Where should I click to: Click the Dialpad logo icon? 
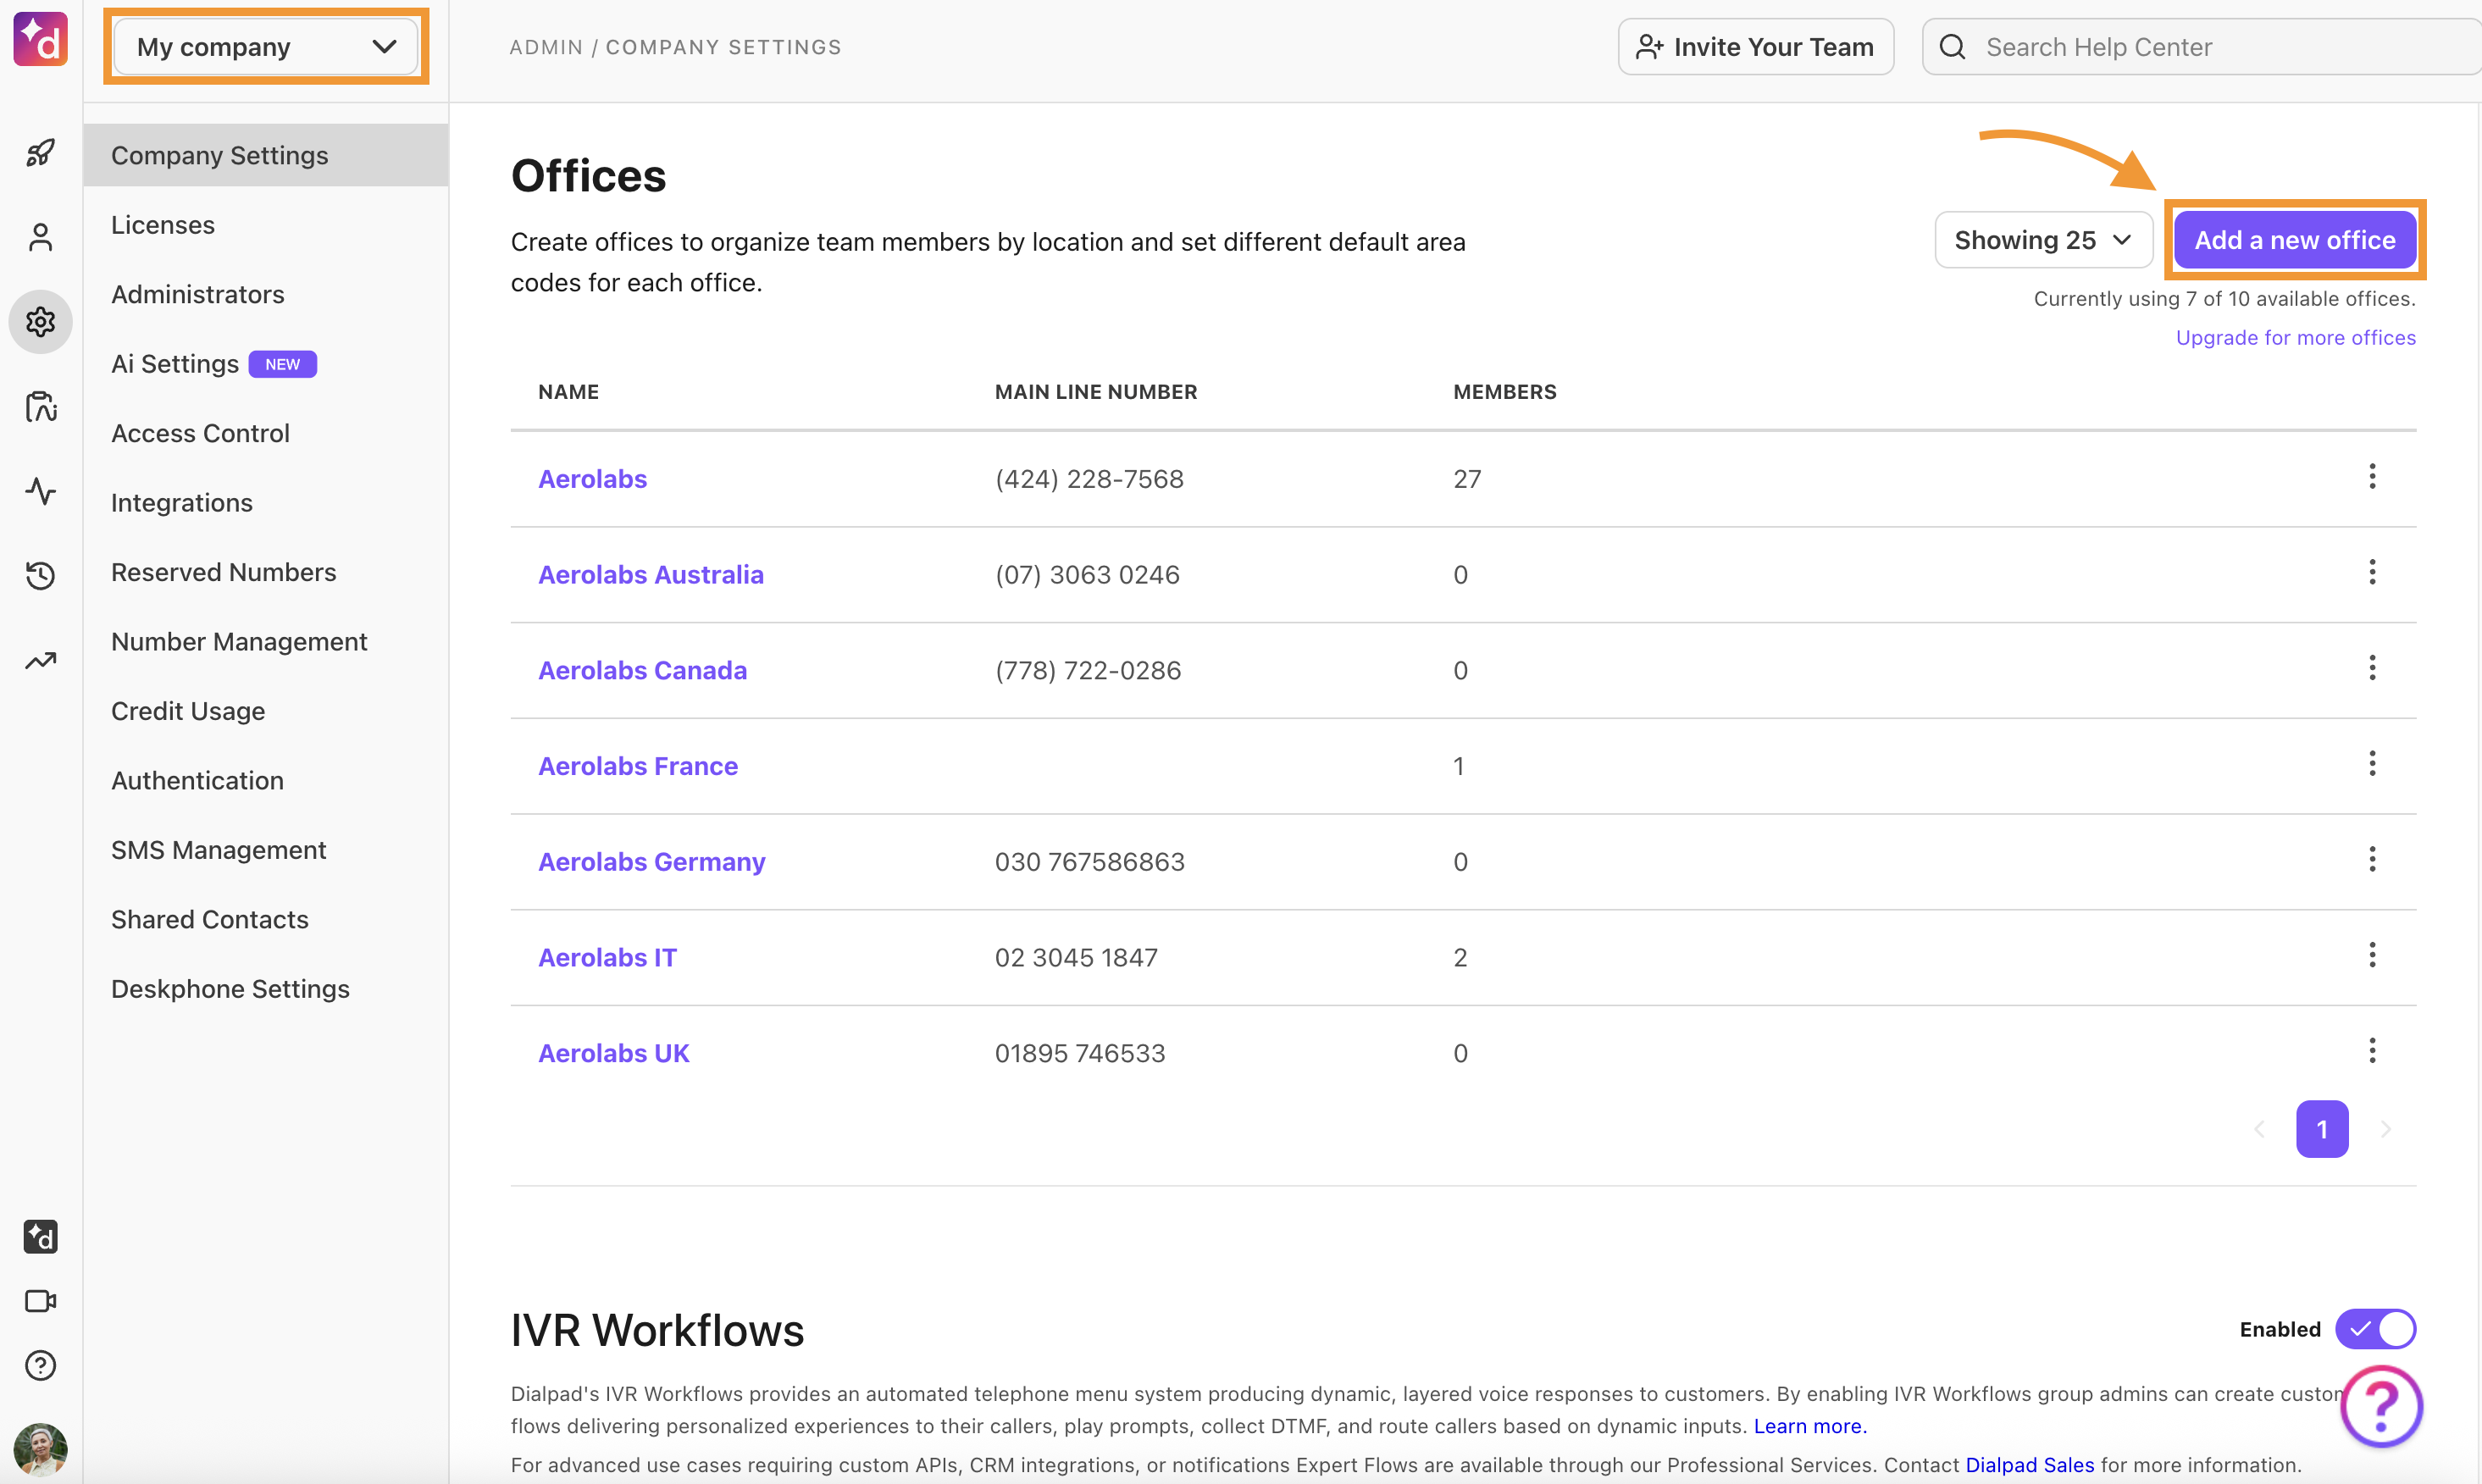(40, 40)
